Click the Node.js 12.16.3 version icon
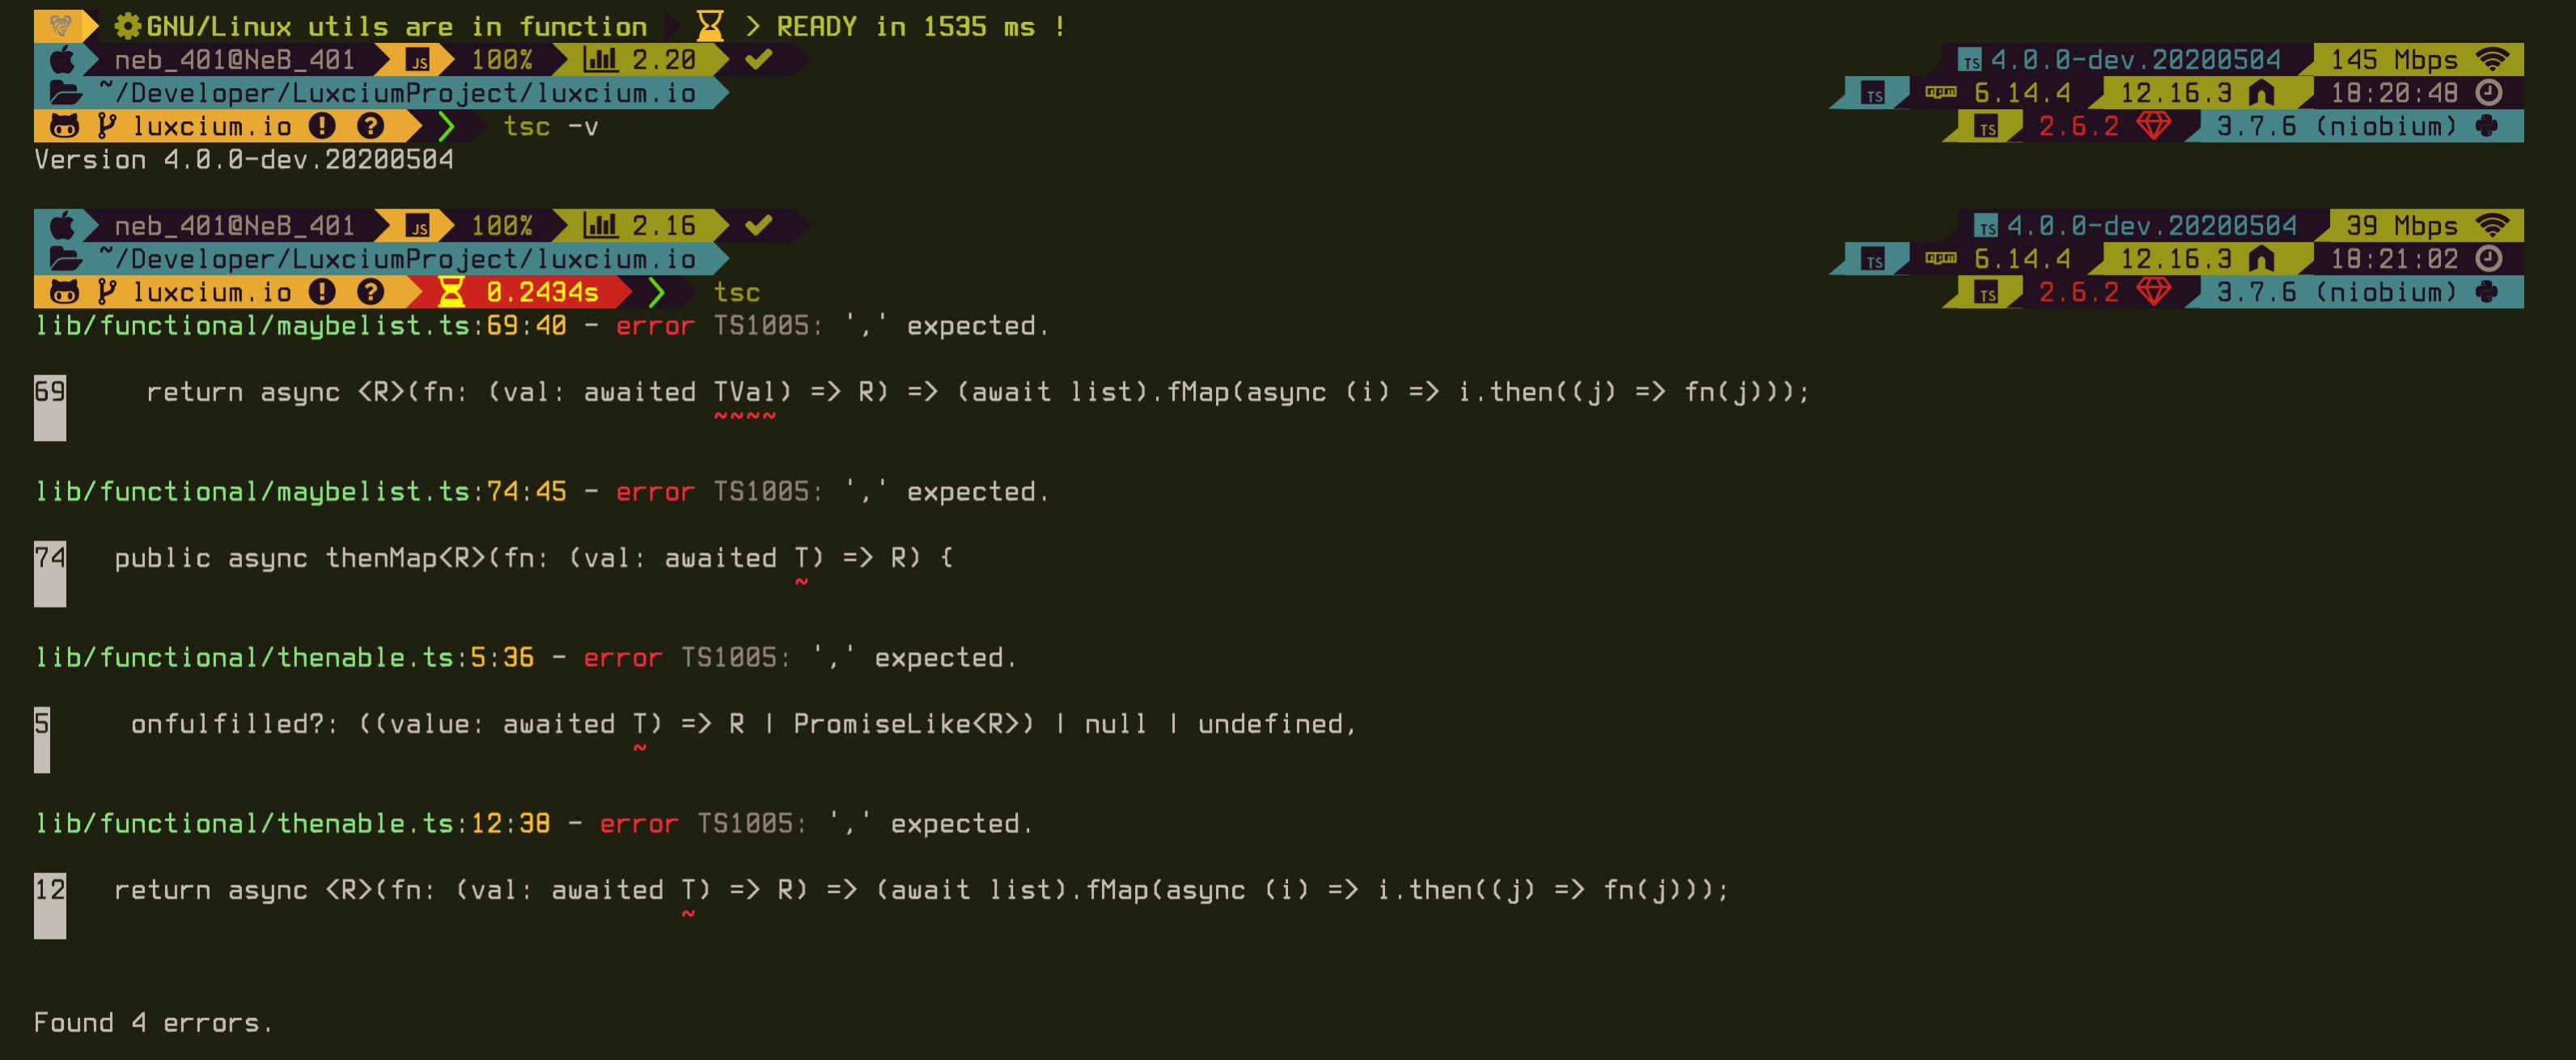 click(x=2286, y=92)
